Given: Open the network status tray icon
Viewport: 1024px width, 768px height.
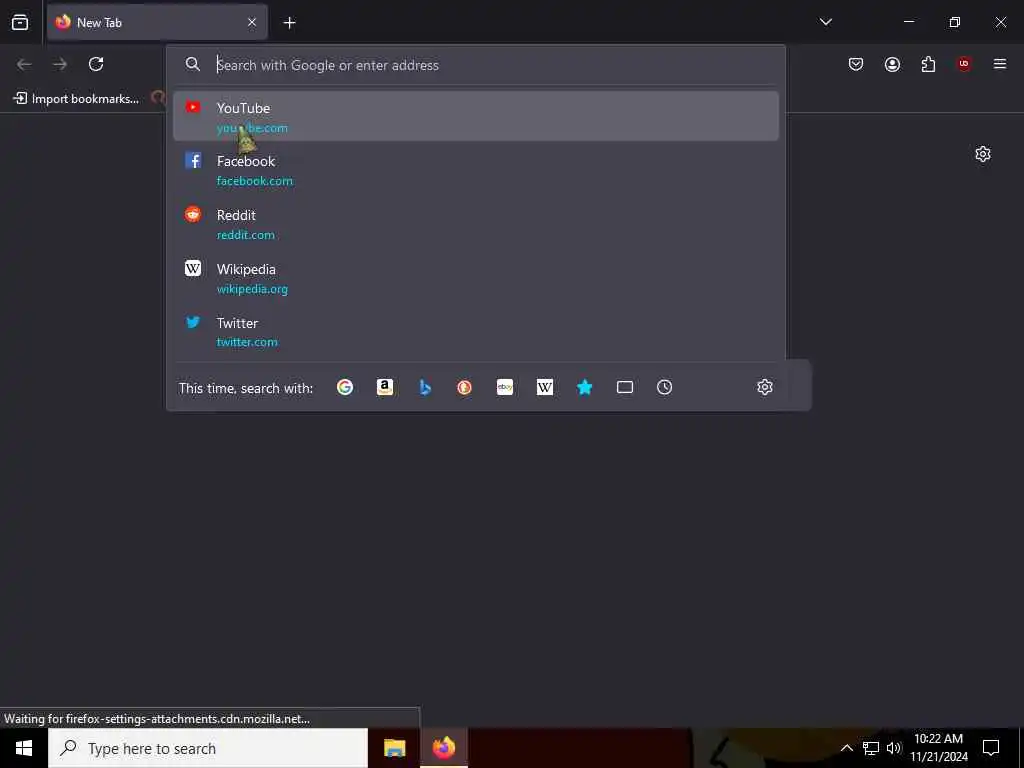Looking at the screenshot, I should coord(871,748).
